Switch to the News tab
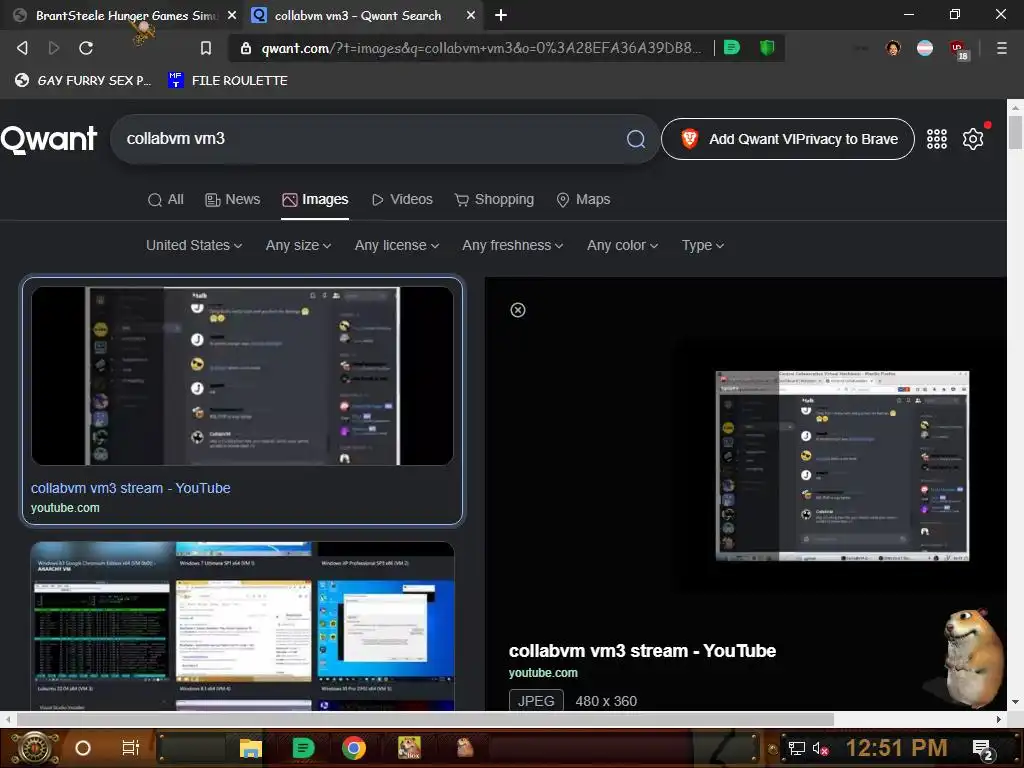Image resolution: width=1024 pixels, height=768 pixels. [x=232, y=200]
